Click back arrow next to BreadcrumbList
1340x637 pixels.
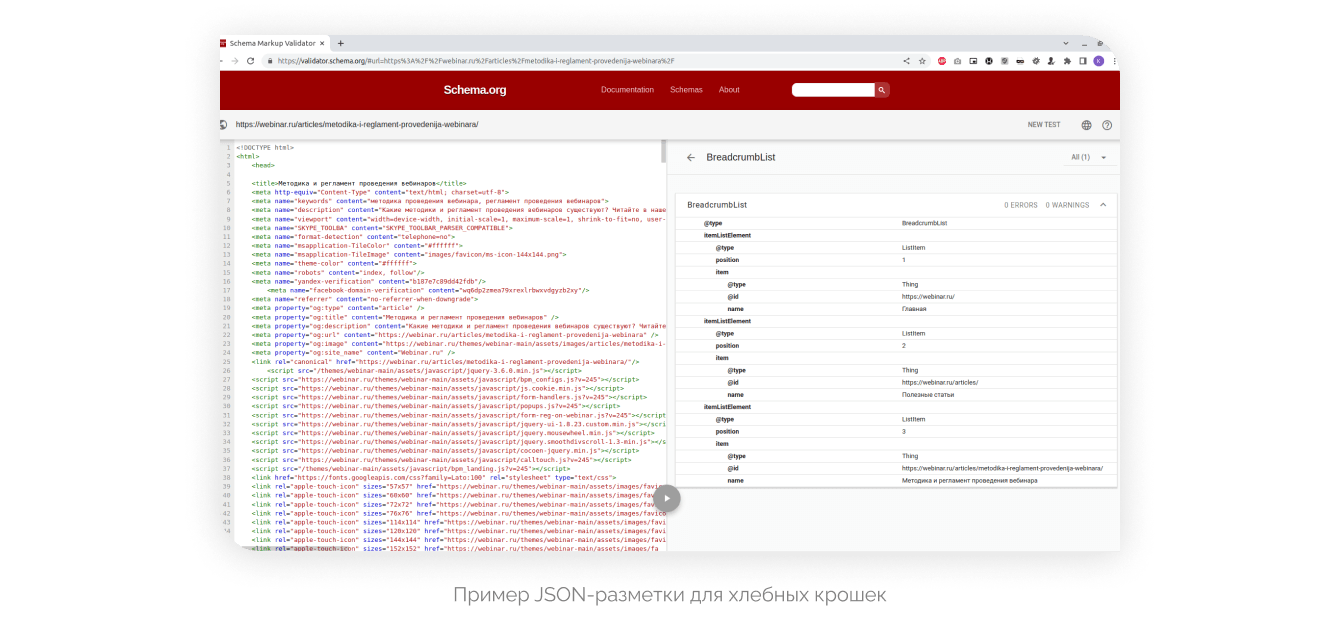tap(690, 157)
